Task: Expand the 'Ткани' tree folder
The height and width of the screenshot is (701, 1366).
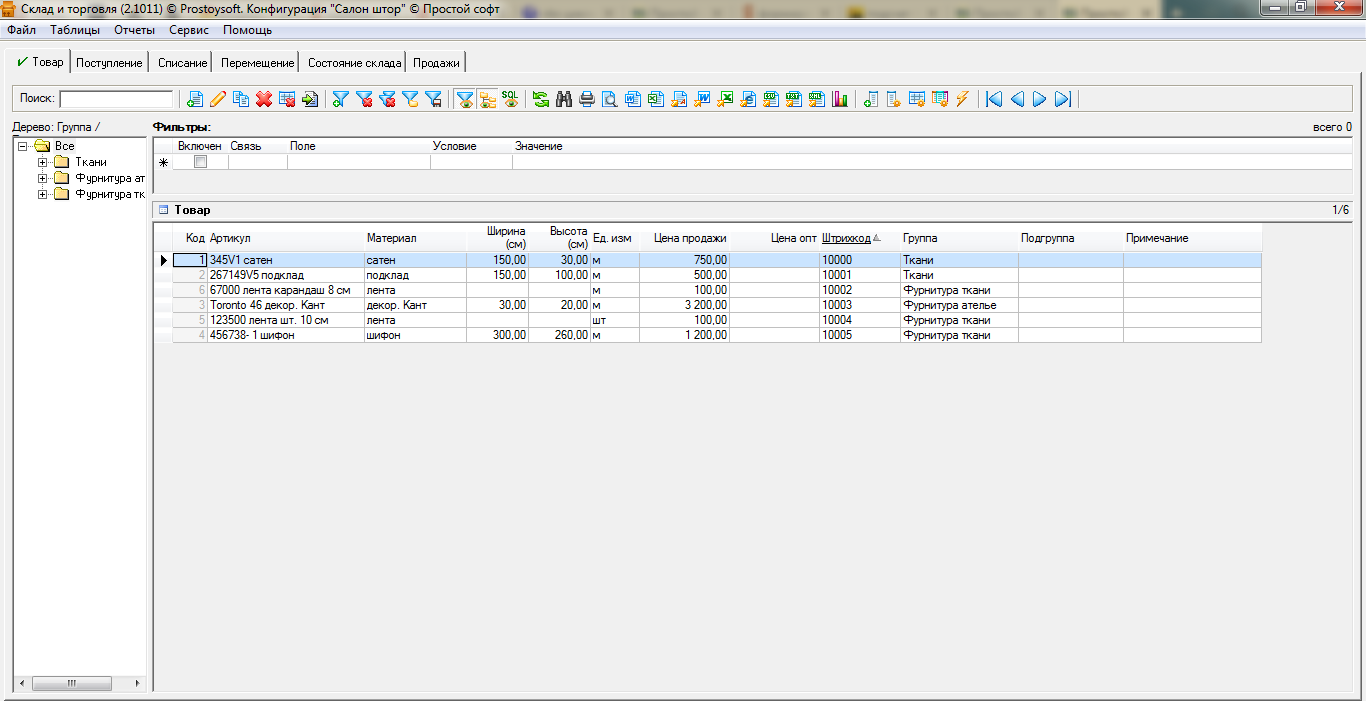Action: click(x=43, y=162)
